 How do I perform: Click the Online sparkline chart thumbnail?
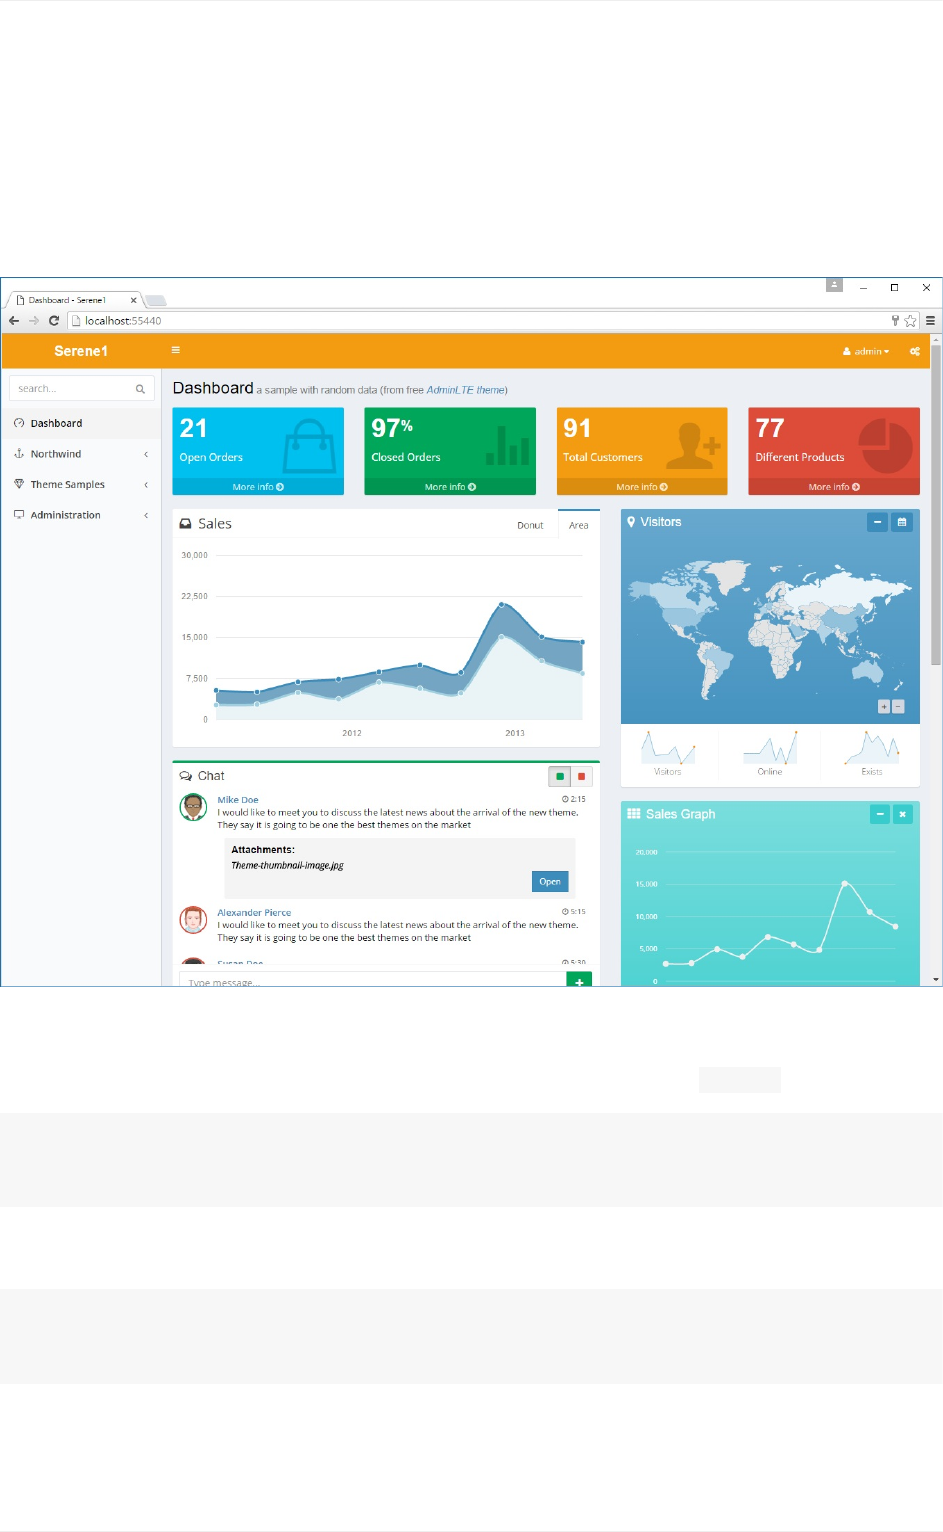pos(770,748)
